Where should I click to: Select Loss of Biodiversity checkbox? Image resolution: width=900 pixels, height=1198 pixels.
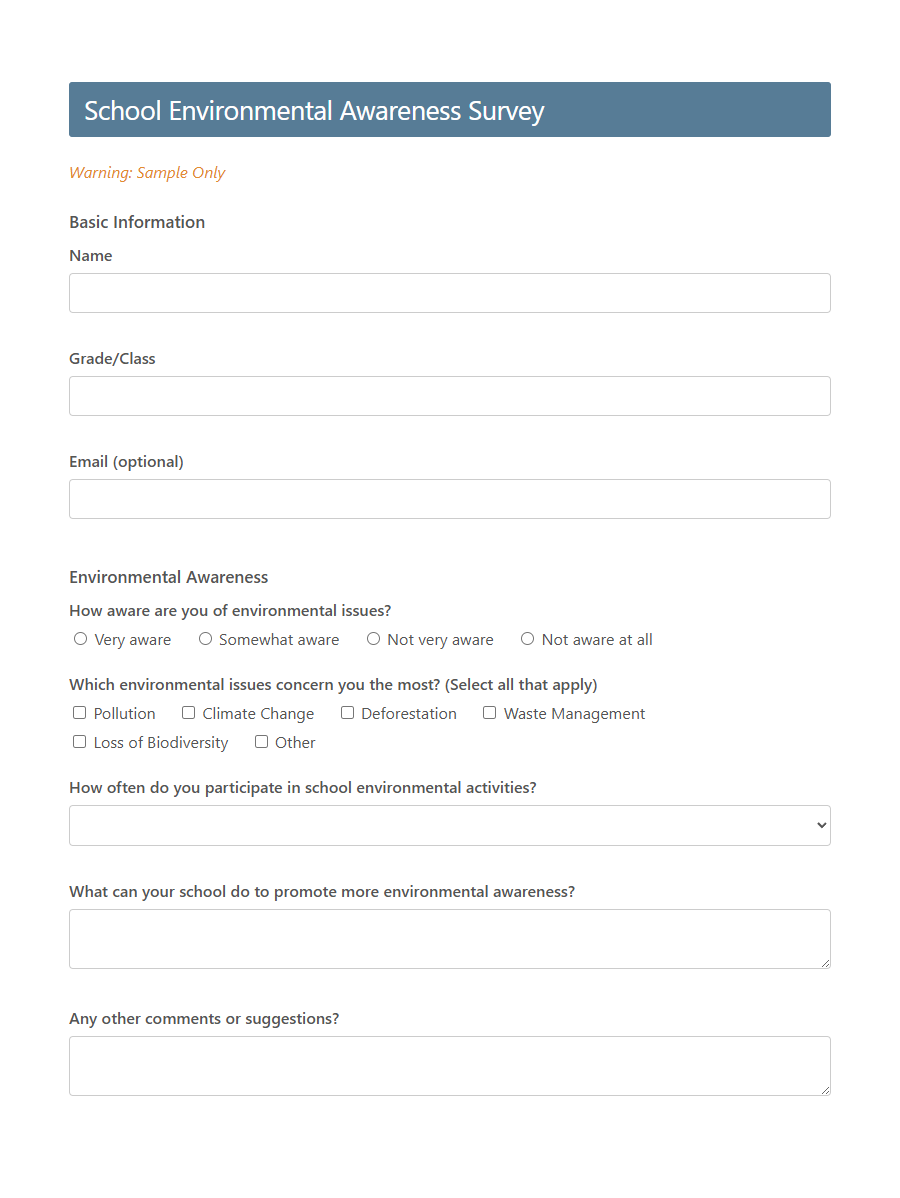tap(79, 741)
